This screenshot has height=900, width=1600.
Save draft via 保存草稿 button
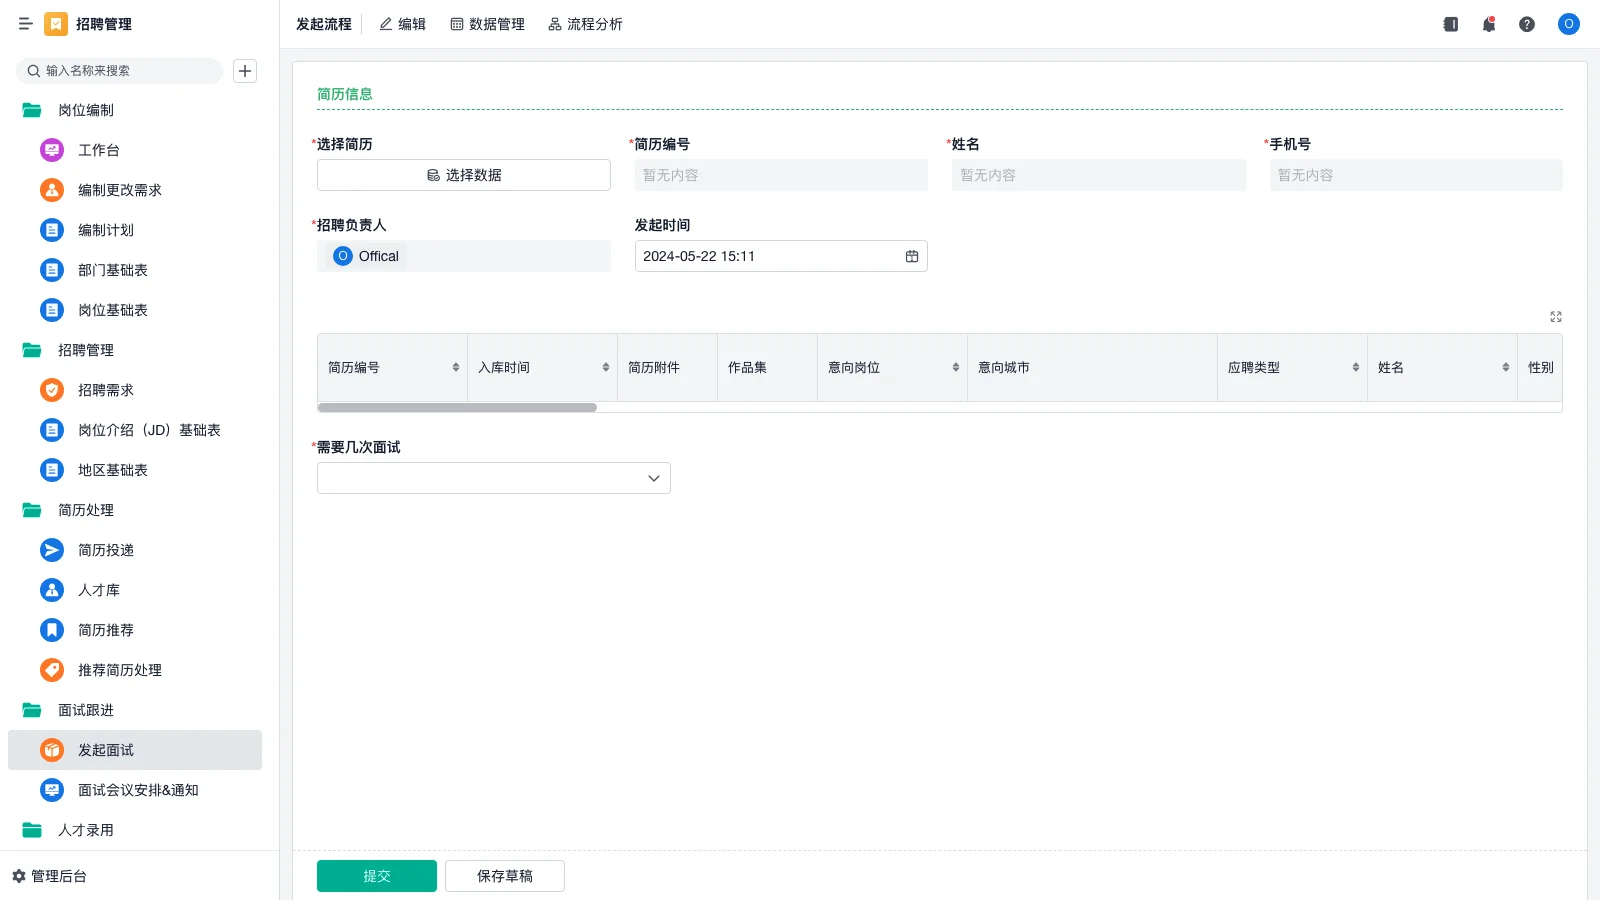click(504, 875)
